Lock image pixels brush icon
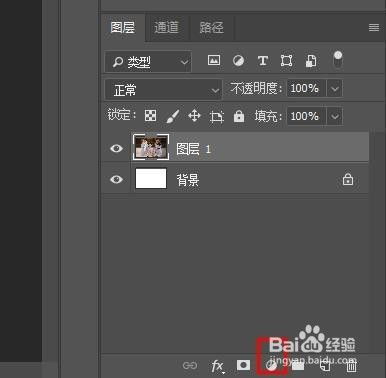Screen dimensions: 386x378 (x=173, y=116)
